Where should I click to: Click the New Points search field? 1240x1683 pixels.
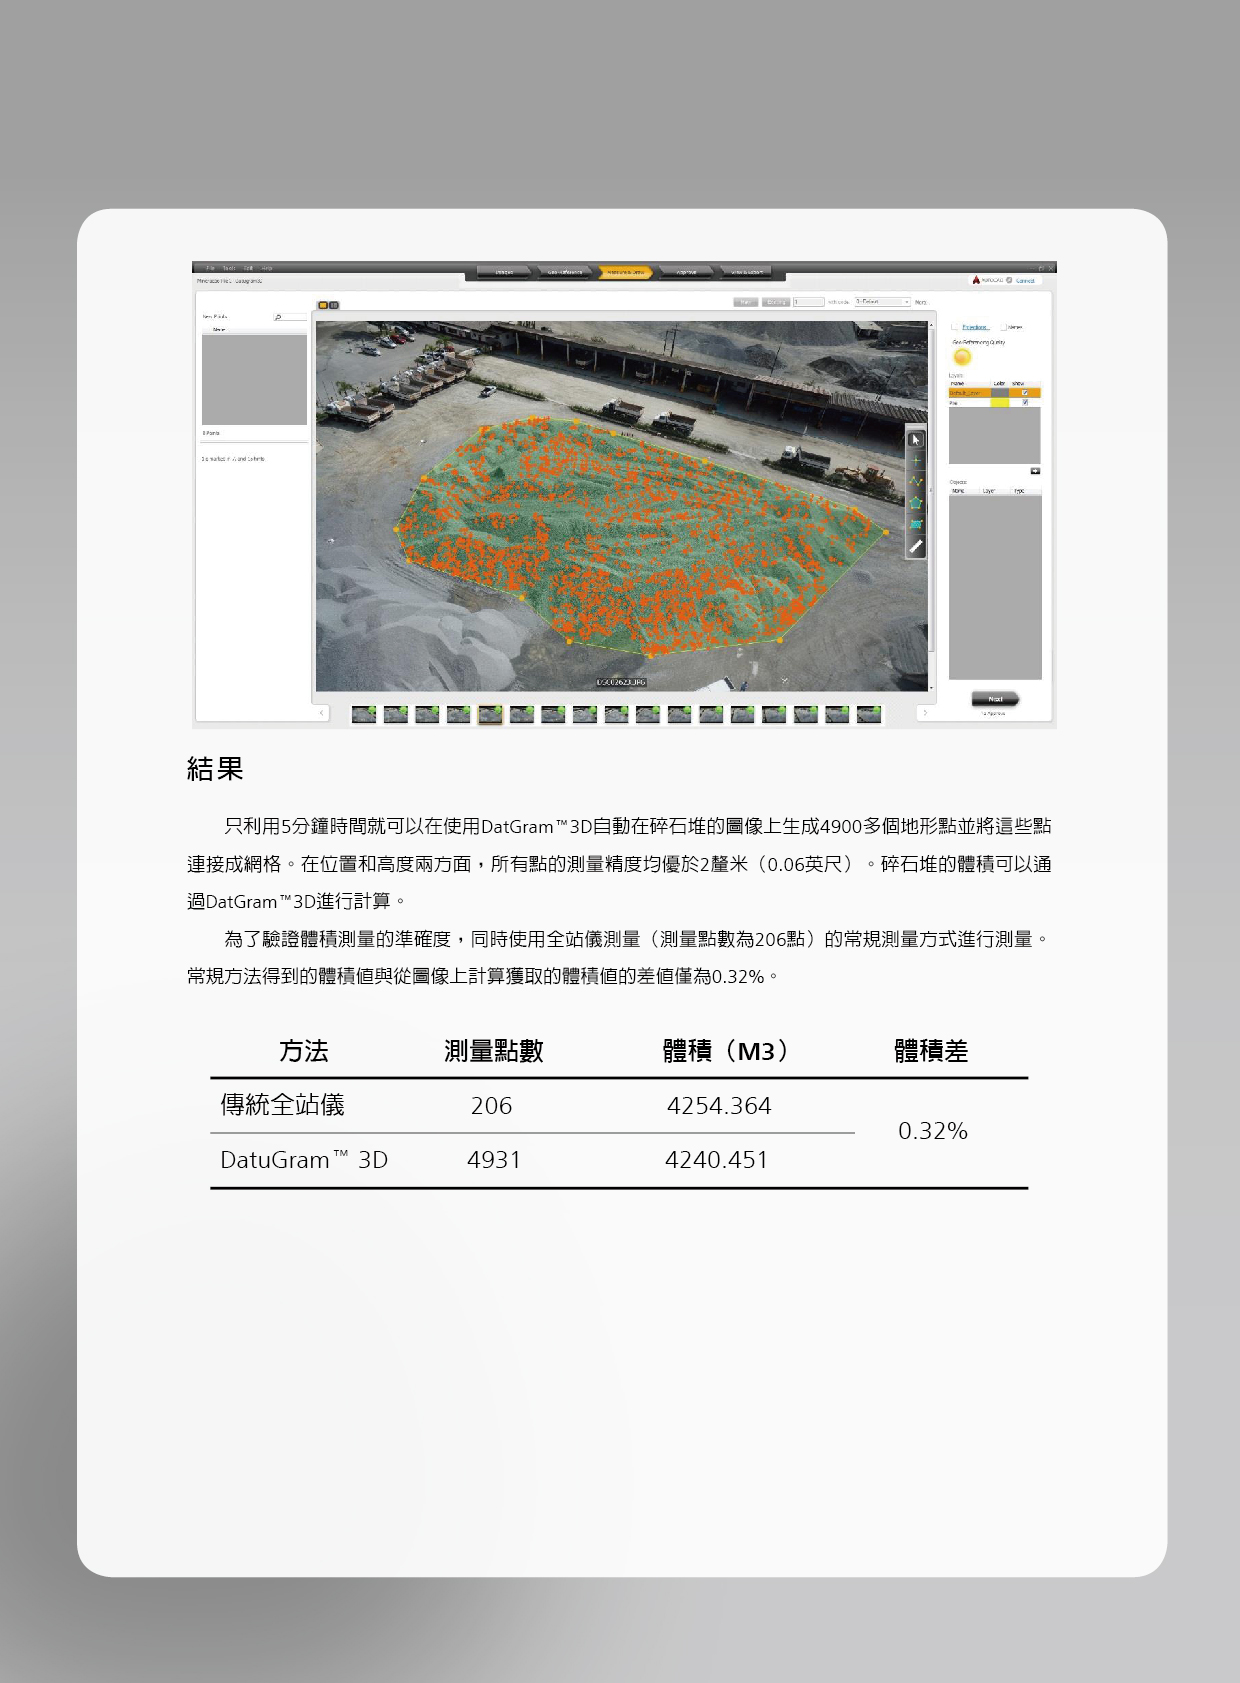click(290, 317)
